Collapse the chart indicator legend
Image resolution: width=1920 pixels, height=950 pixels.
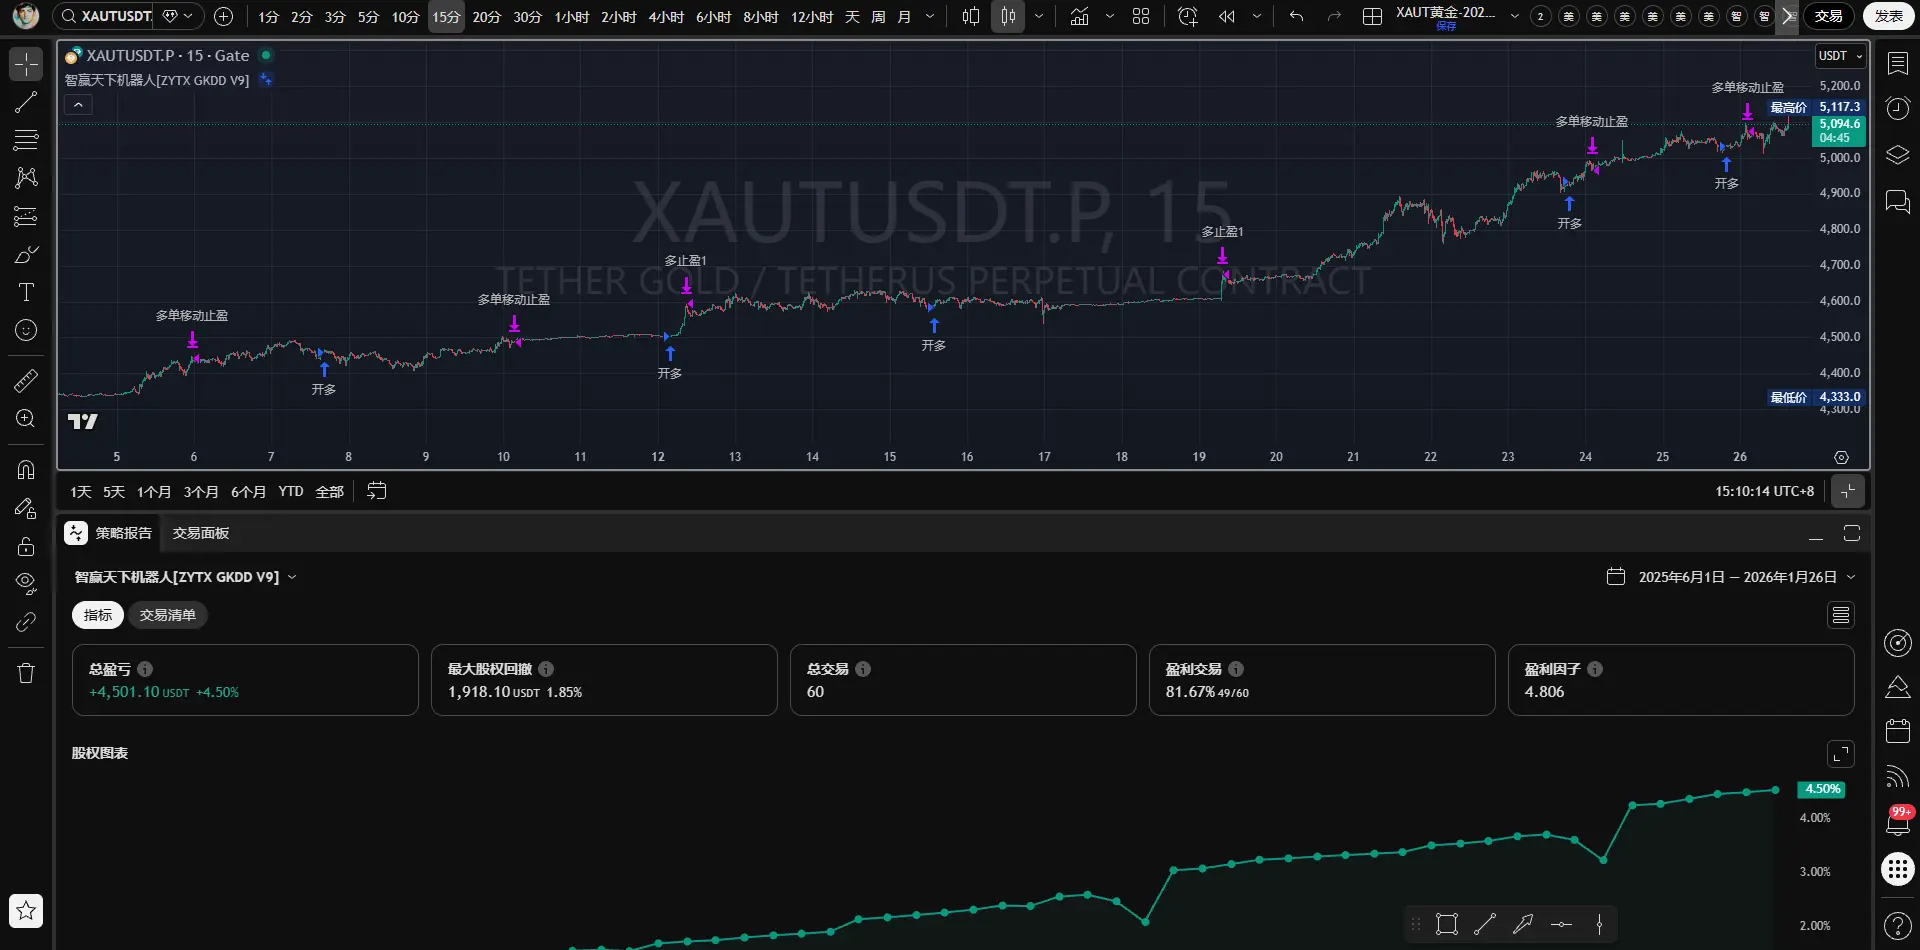point(78,104)
